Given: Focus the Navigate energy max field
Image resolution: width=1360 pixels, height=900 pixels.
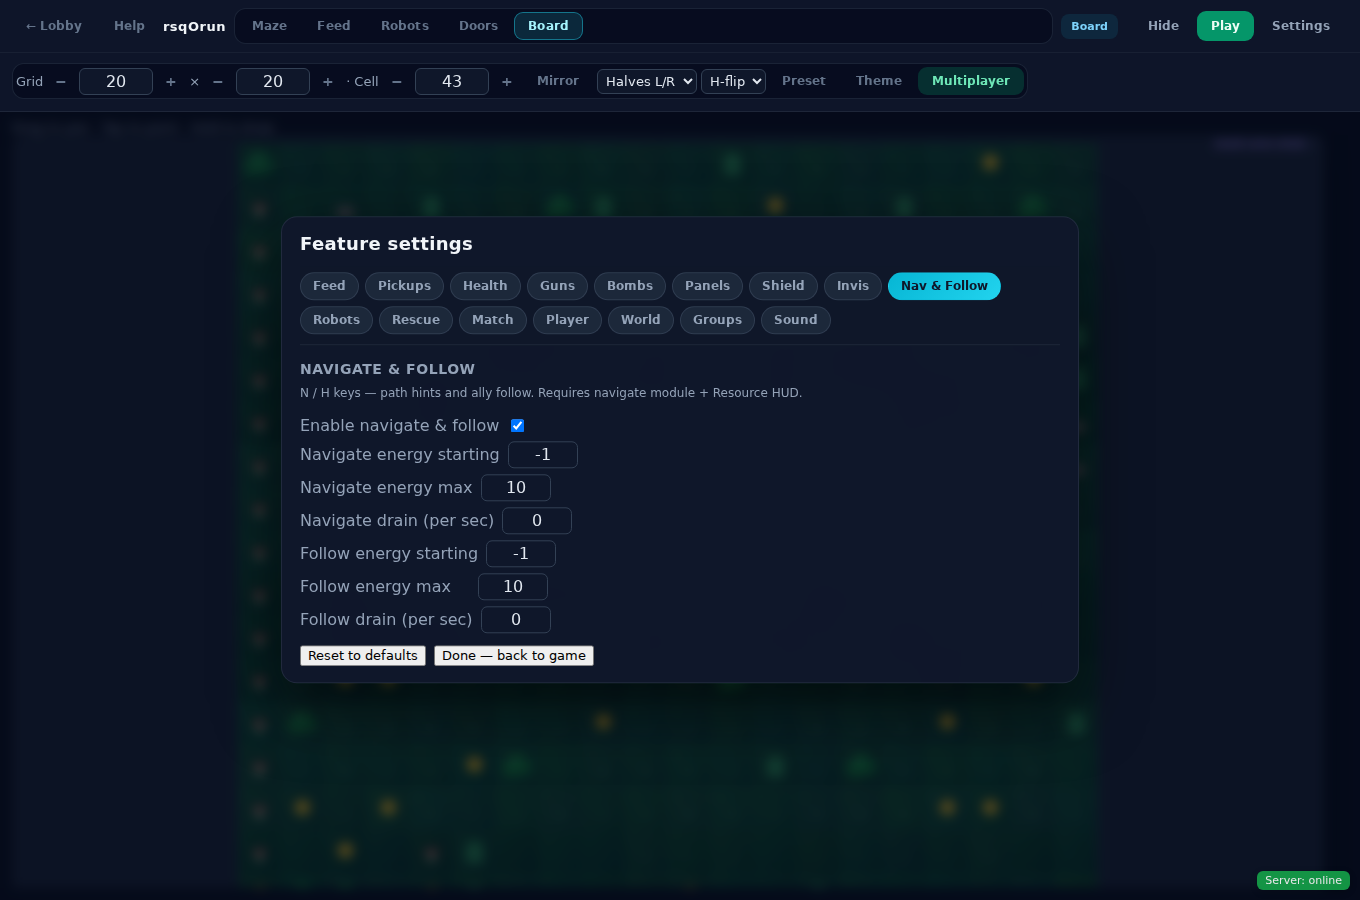Looking at the screenshot, I should tap(516, 488).
